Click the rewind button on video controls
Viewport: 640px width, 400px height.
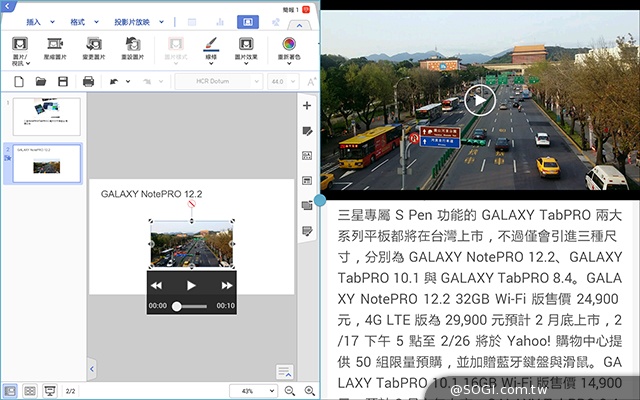[156, 286]
